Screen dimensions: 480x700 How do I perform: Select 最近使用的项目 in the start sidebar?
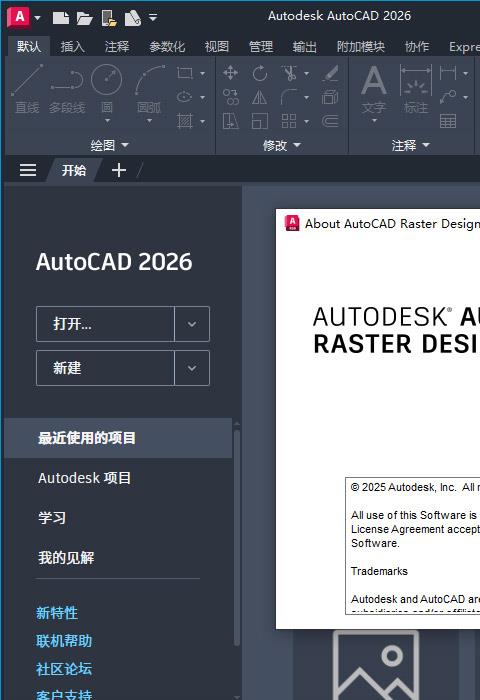[x=118, y=438]
